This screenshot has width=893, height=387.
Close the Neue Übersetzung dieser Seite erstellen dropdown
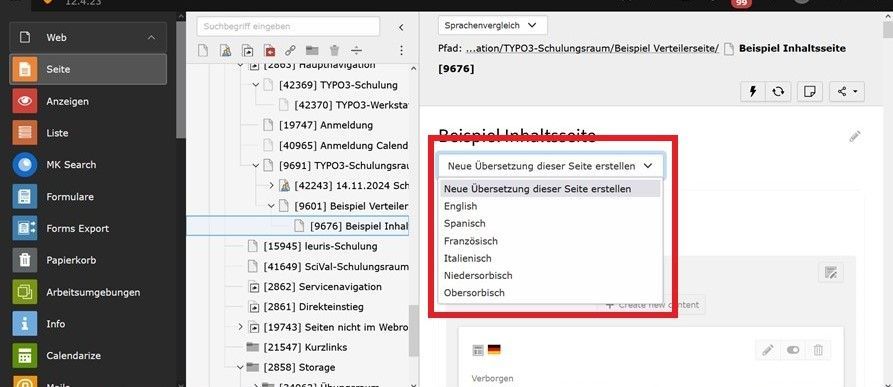point(550,166)
